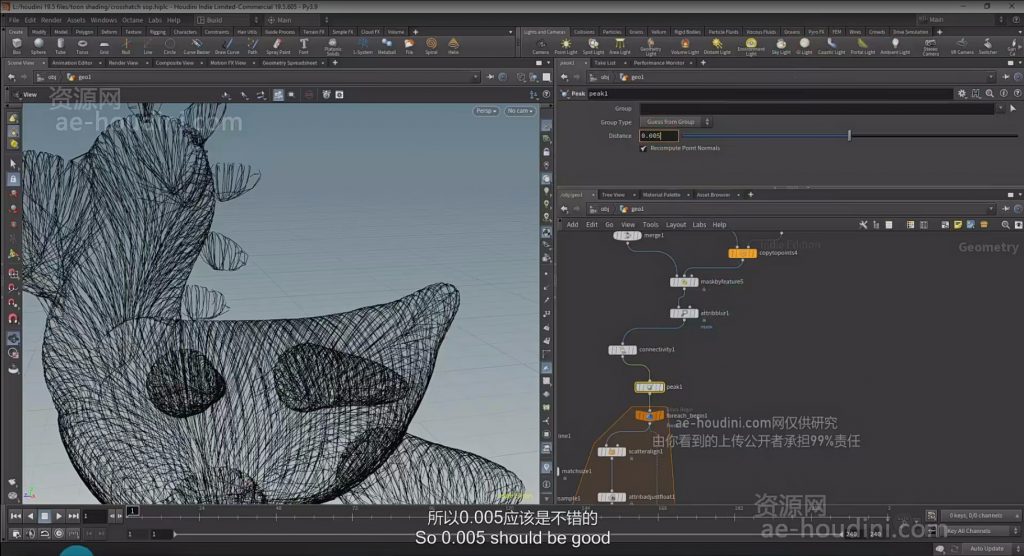
Task: Add a Sky Light from shelf
Action: tap(780, 46)
